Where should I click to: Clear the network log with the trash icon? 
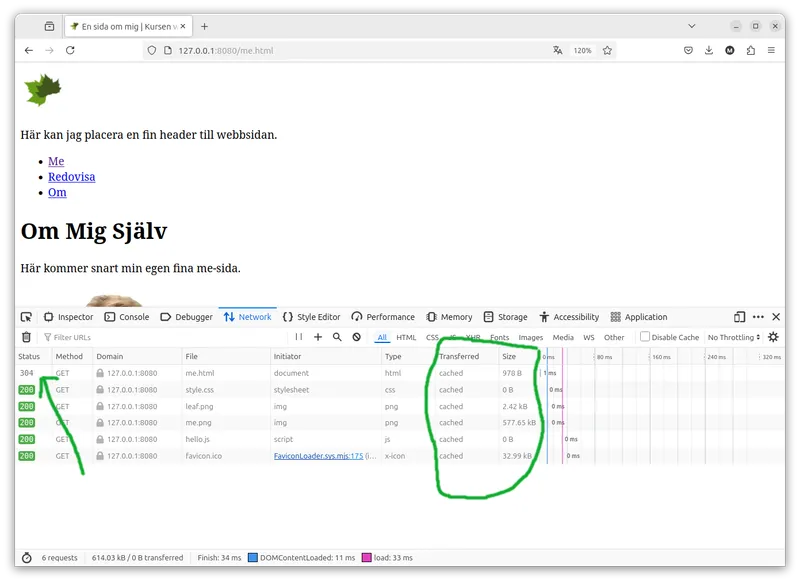click(27, 337)
